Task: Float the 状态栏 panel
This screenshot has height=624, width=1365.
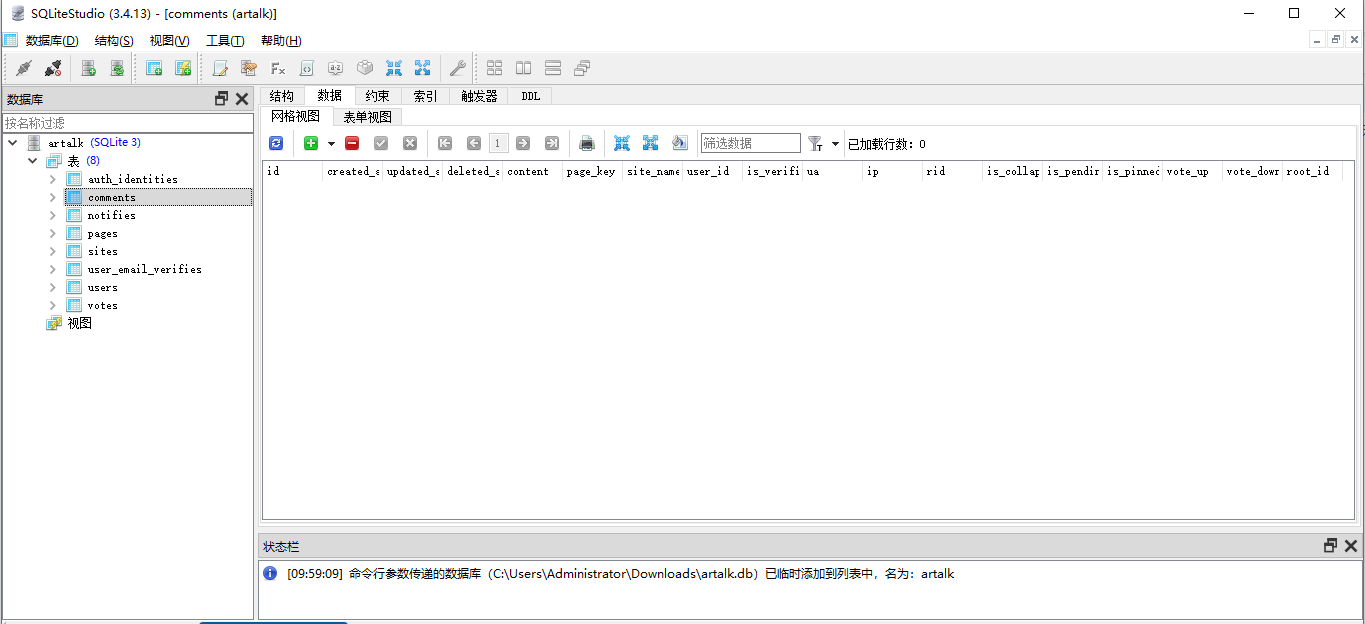Action: click(x=1330, y=546)
